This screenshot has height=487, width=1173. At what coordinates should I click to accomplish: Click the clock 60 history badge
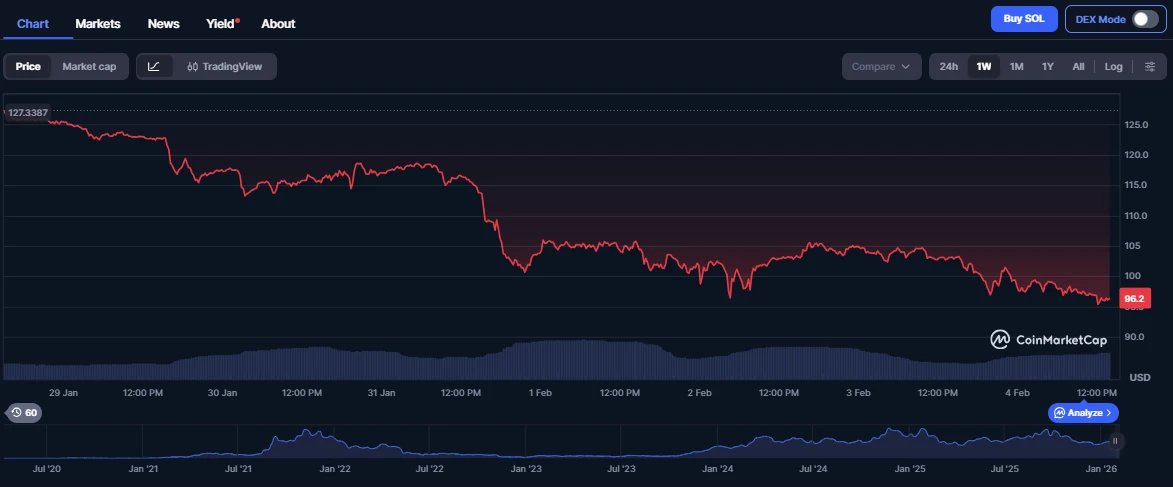tap(24, 413)
